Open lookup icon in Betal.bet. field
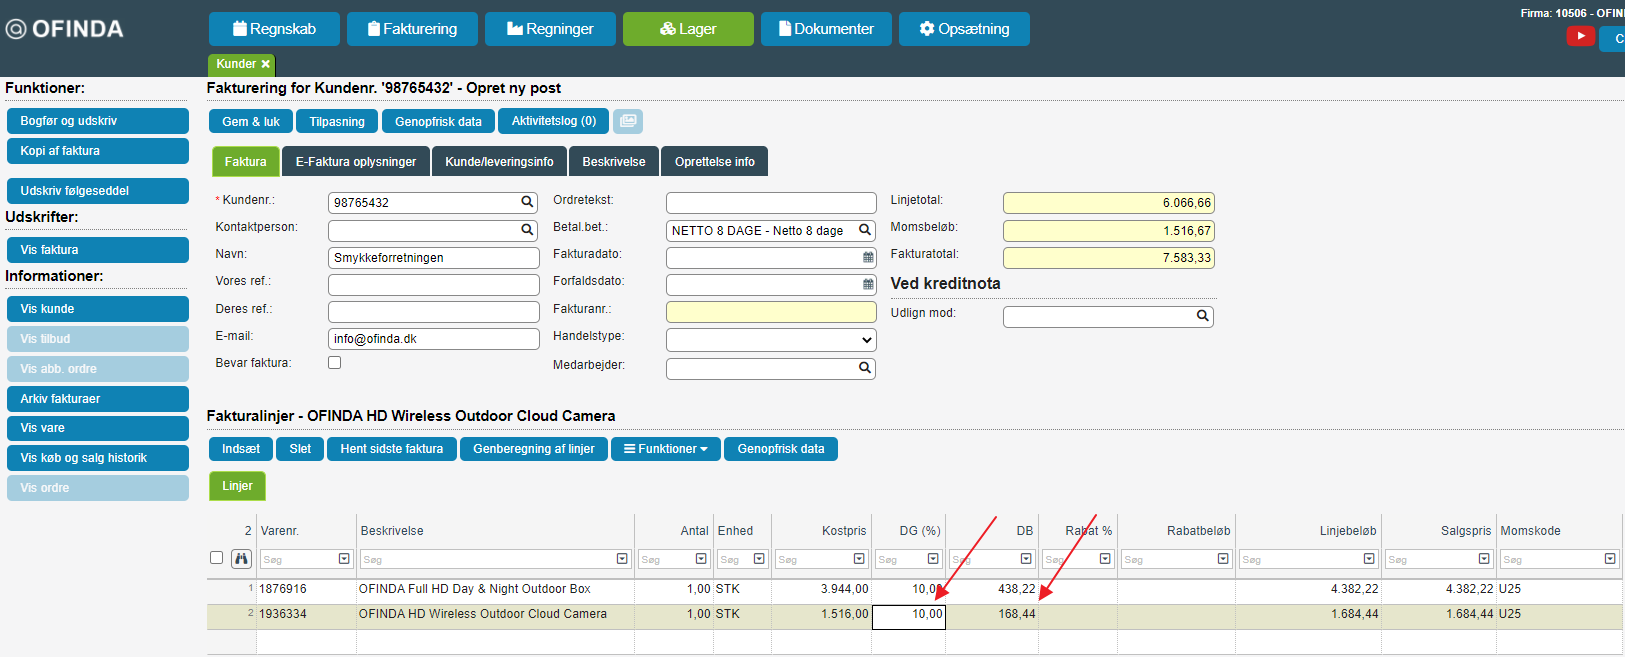 point(865,230)
